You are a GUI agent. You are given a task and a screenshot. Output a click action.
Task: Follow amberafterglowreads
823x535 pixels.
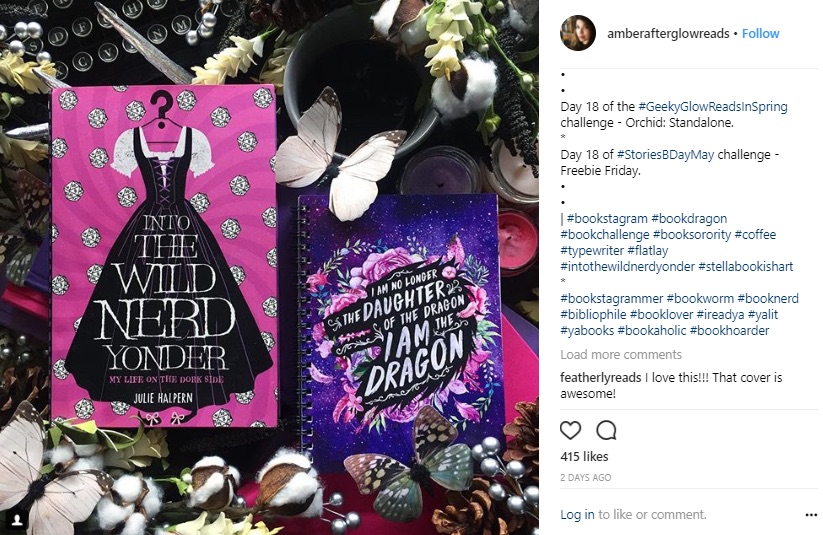[x=760, y=34]
